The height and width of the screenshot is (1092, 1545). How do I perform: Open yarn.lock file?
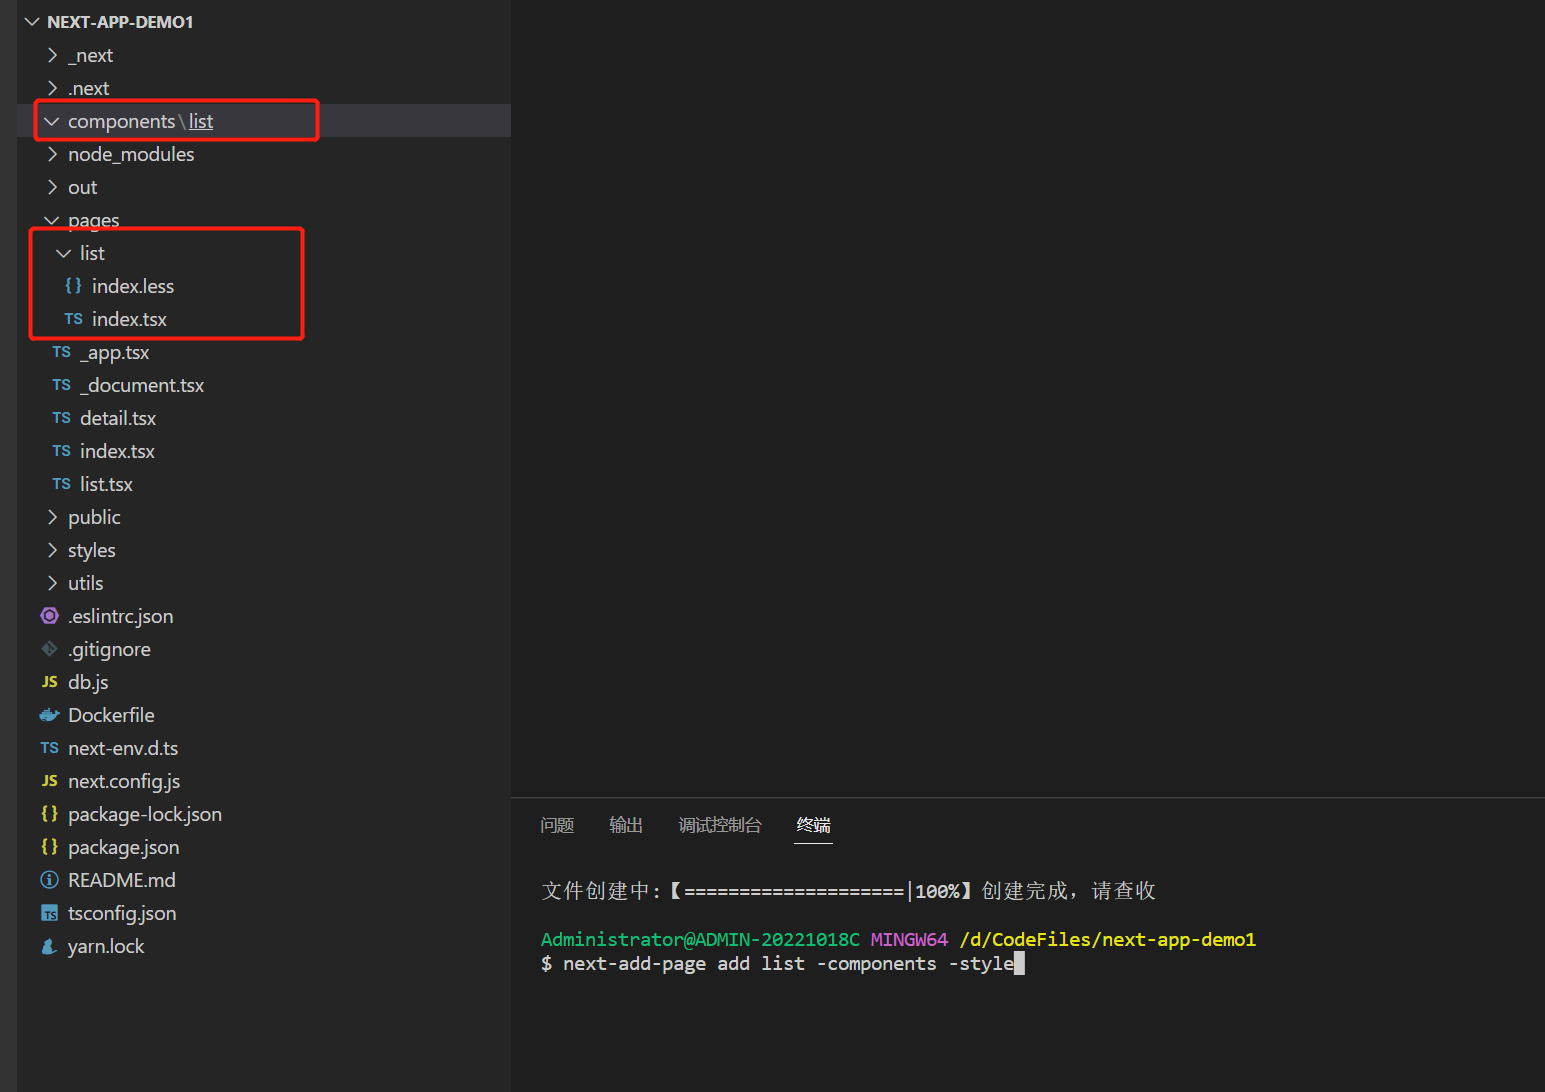[x=106, y=946]
